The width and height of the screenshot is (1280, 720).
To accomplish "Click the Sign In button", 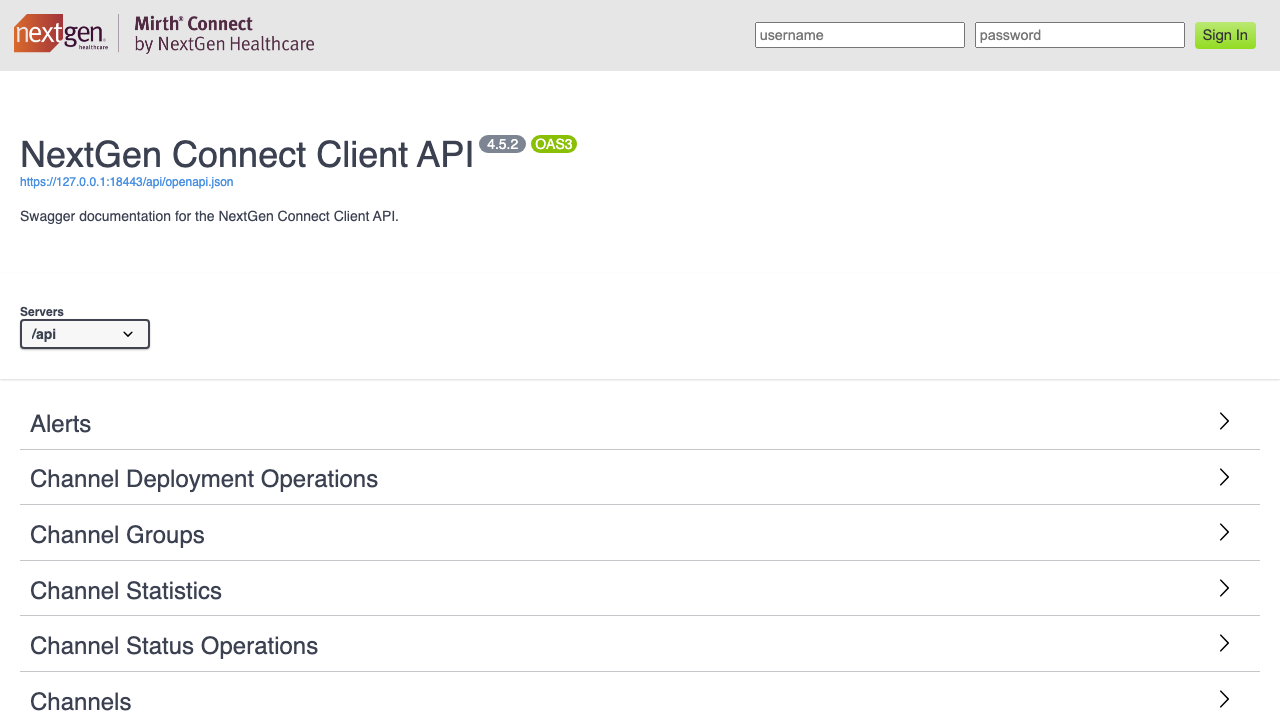I will [1225, 35].
